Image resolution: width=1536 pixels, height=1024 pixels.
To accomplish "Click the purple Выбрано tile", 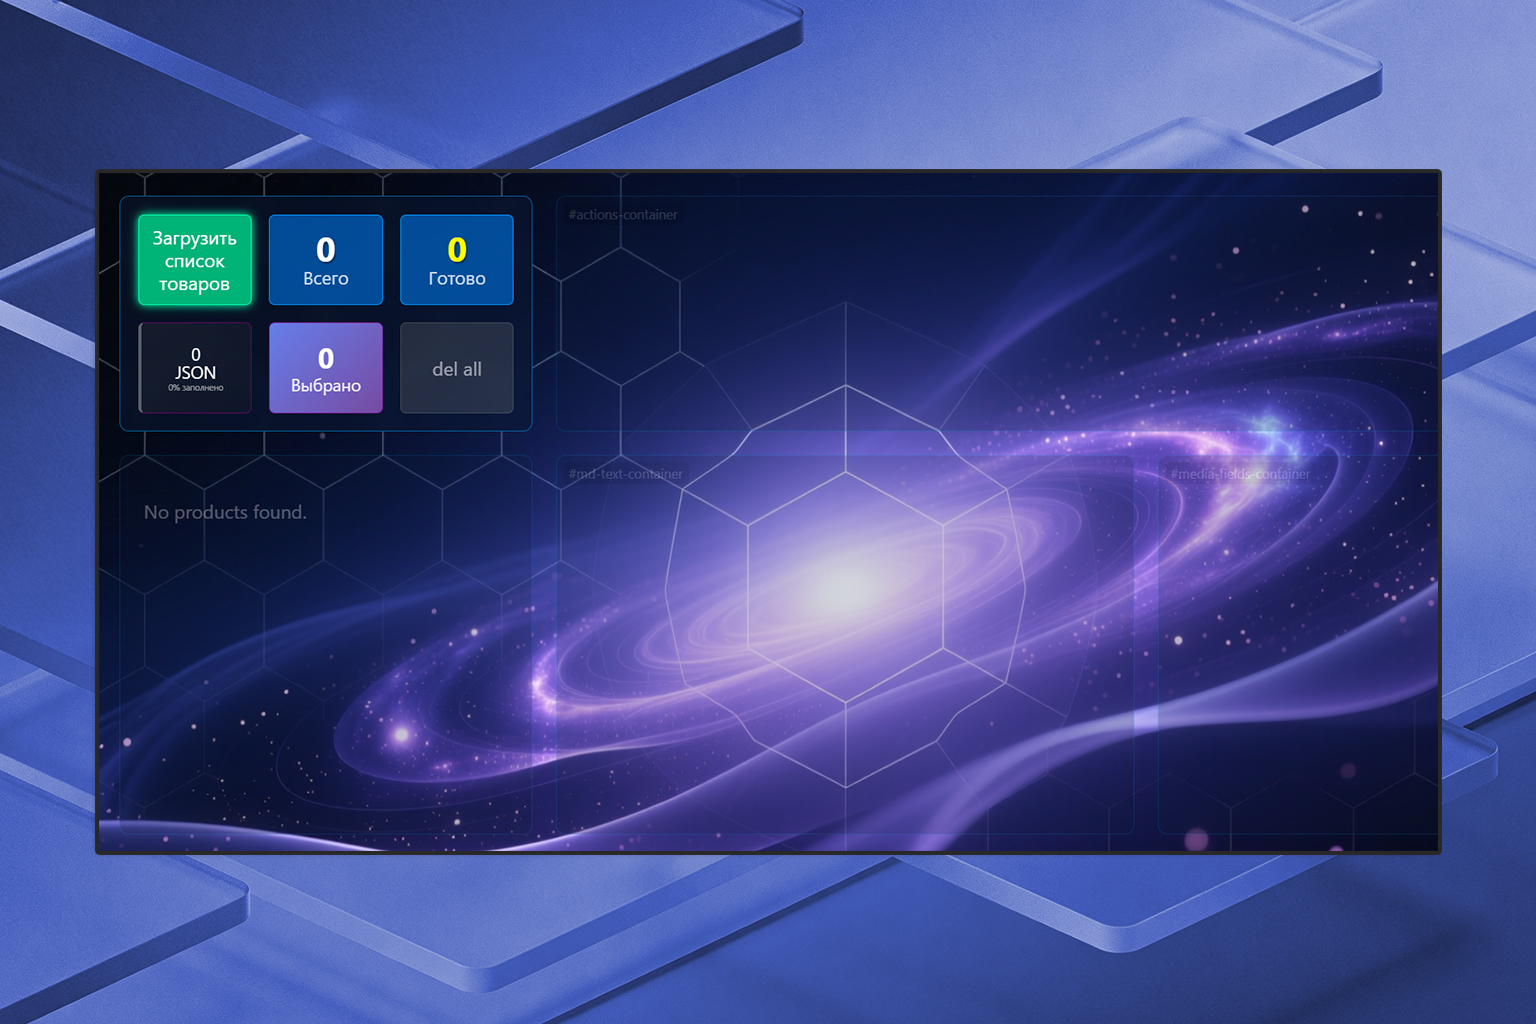I will point(326,368).
